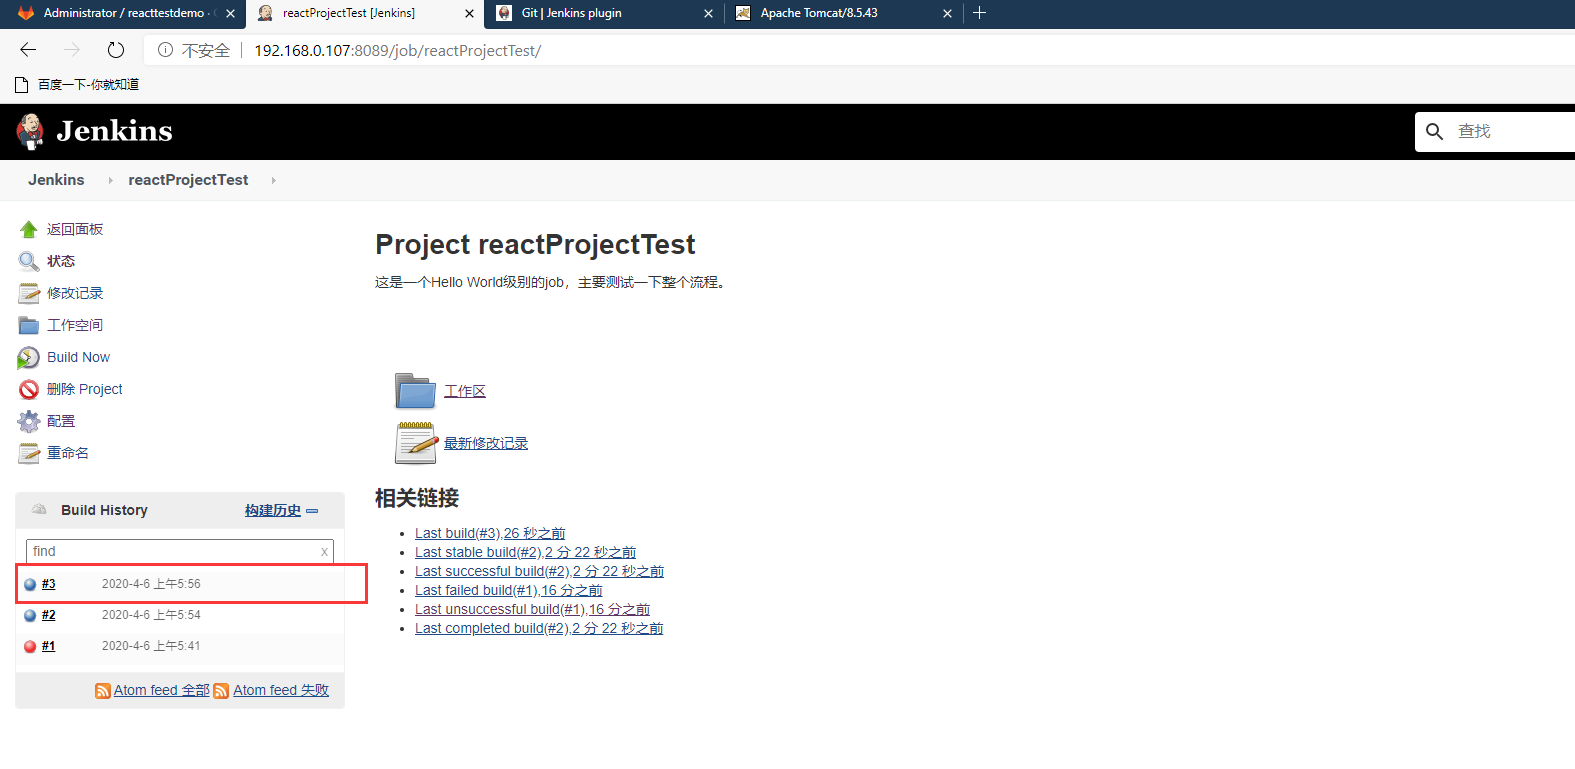Click the site info icon in address bar
Viewport: 1575px width, 769px height.
(166, 50)
